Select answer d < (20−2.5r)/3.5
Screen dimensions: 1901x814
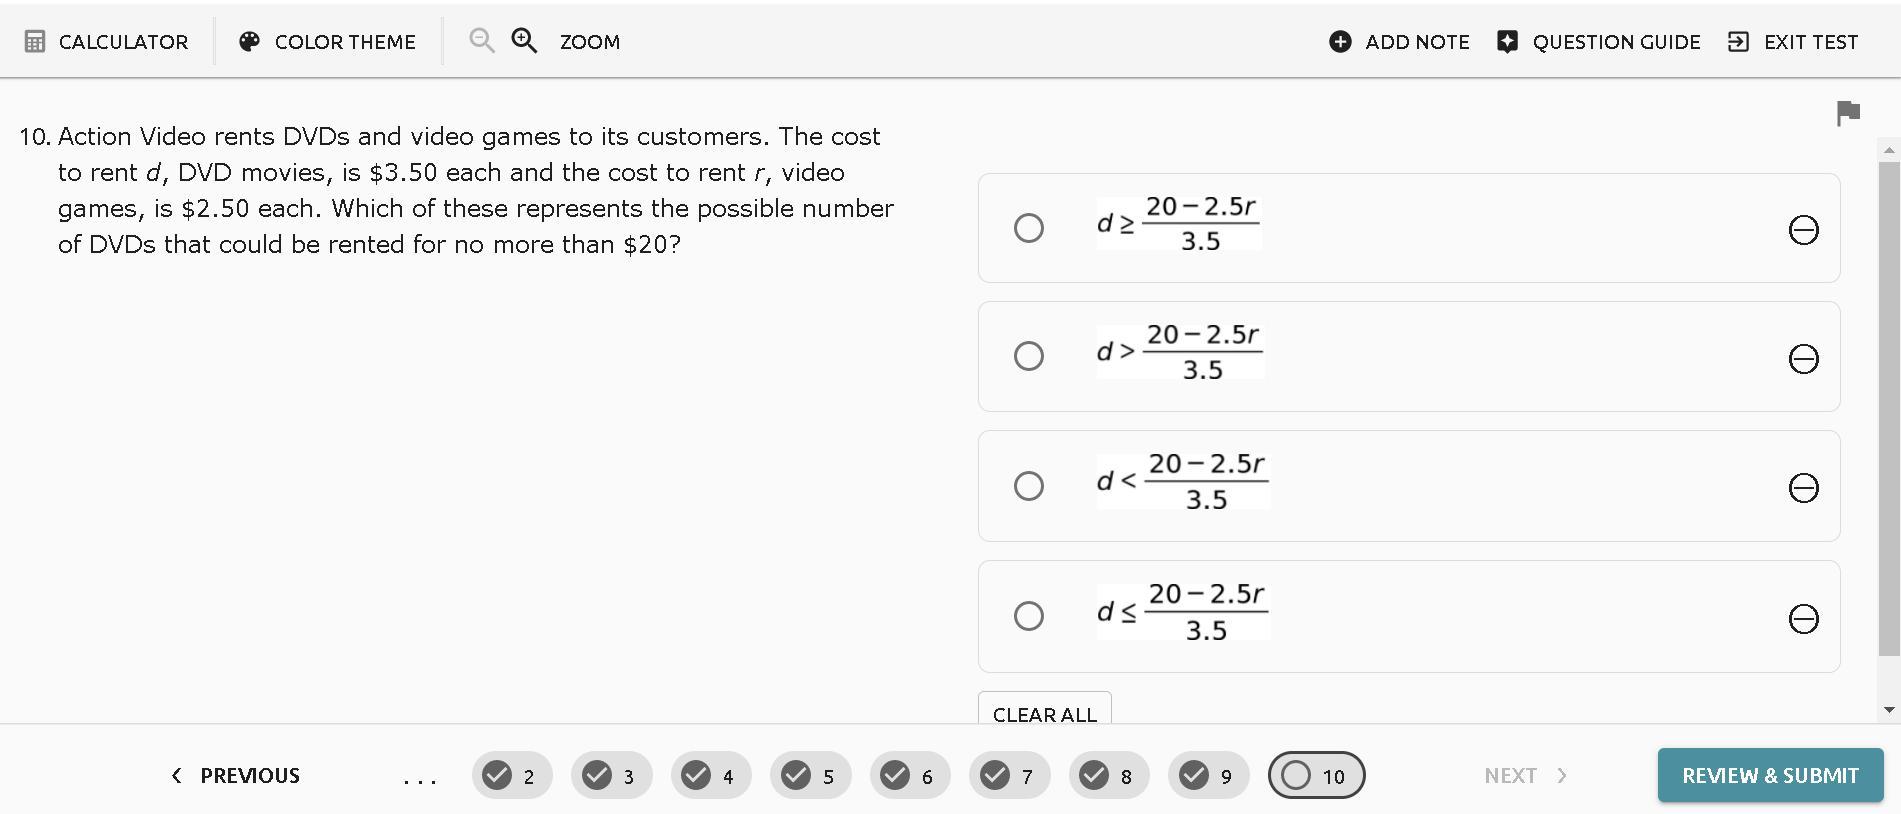[1029, 486]
